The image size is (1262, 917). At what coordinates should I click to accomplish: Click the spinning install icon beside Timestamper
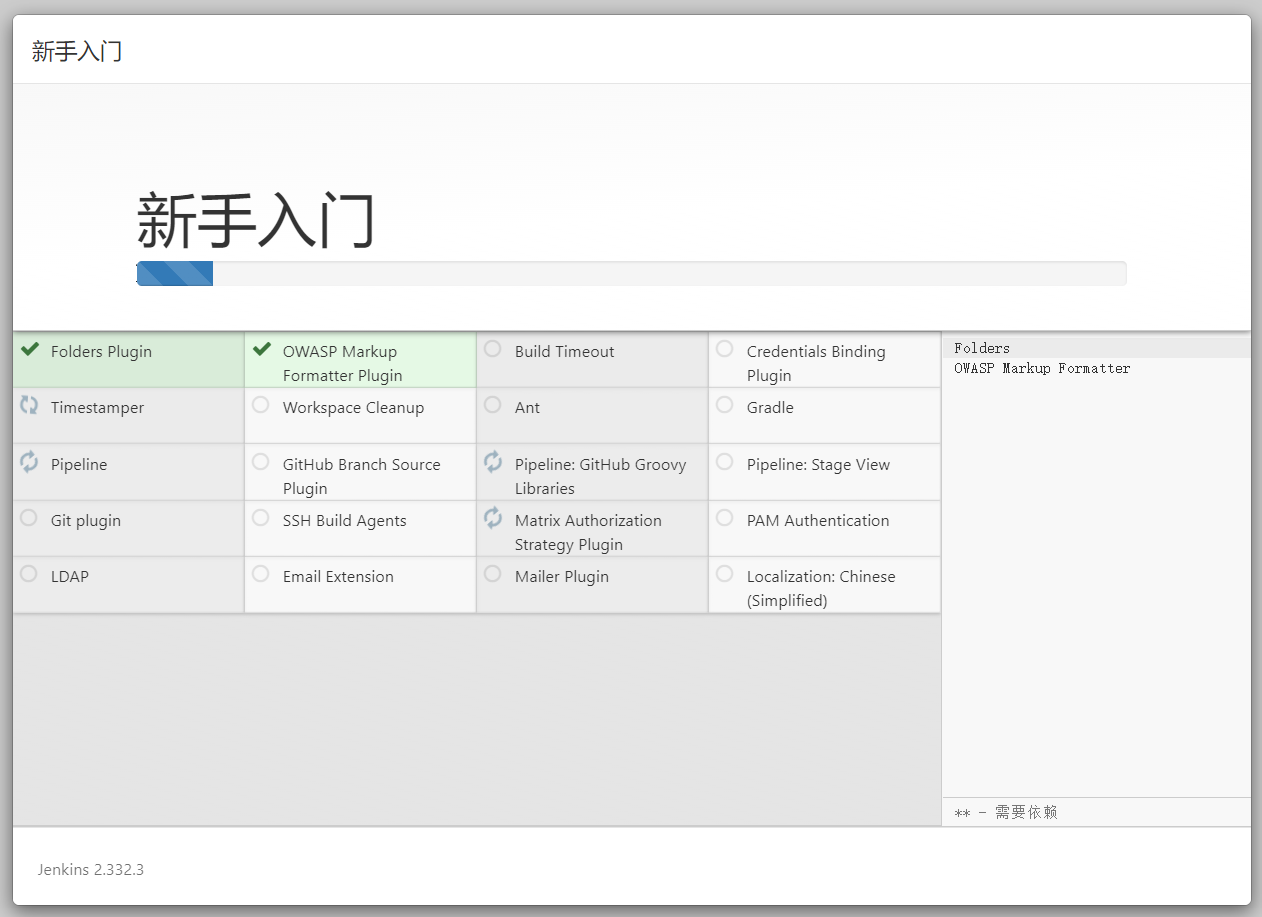(x=29, y=406)
